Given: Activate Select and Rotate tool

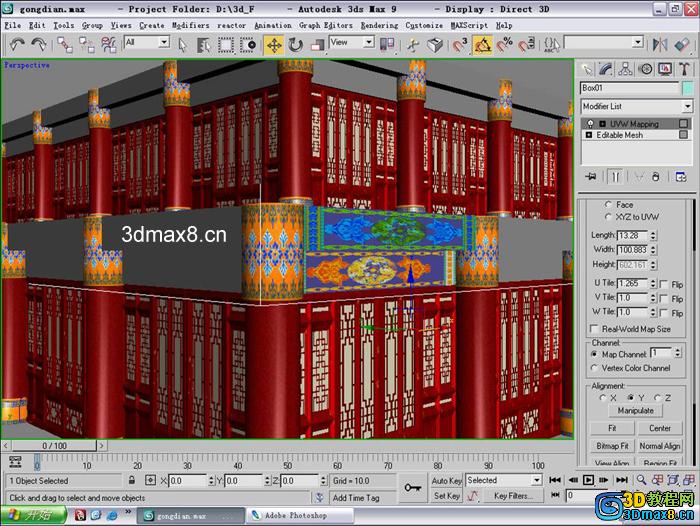Looking at the screenshot, I should point(296,45).
